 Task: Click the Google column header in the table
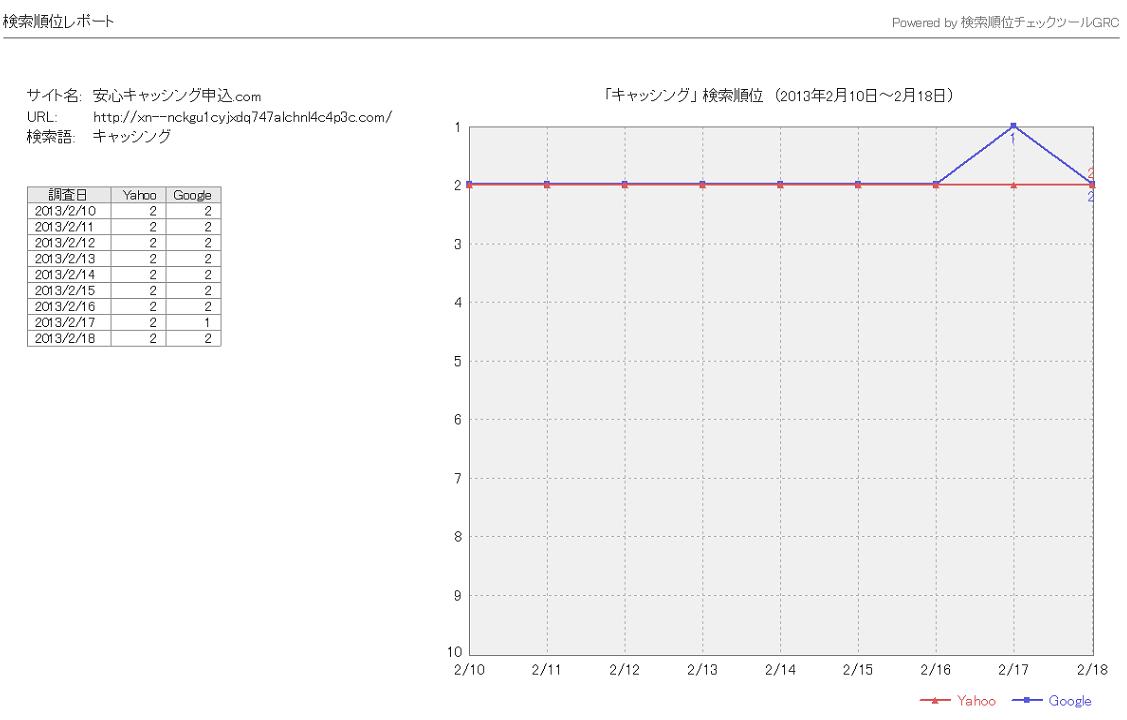click(193, 195)
